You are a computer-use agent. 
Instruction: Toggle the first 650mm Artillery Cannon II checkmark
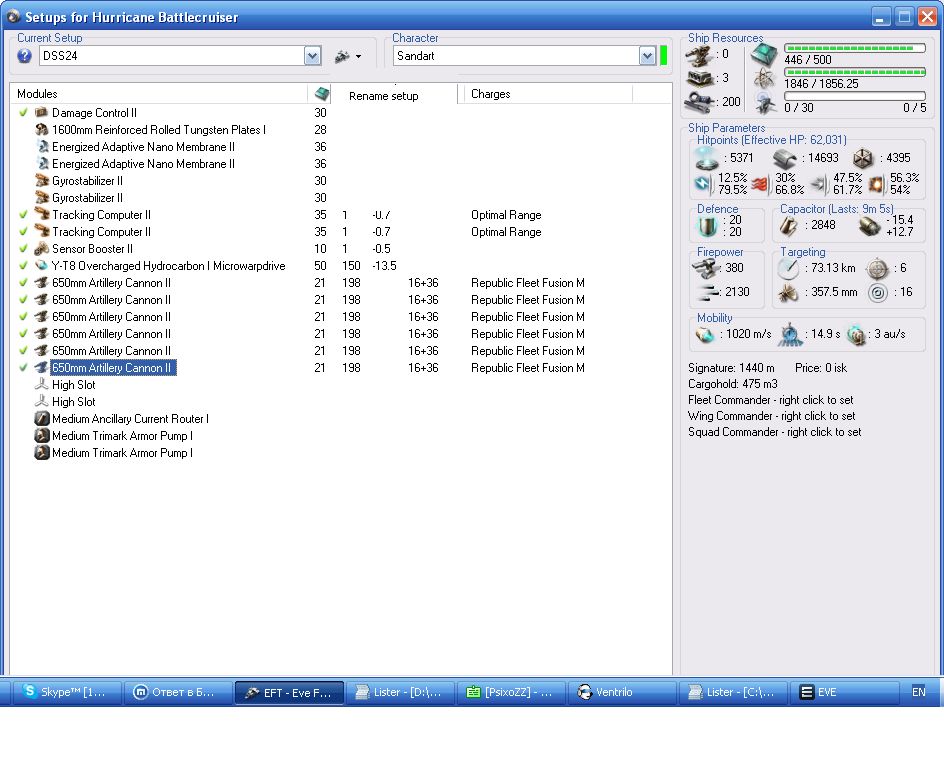(23, 282)
